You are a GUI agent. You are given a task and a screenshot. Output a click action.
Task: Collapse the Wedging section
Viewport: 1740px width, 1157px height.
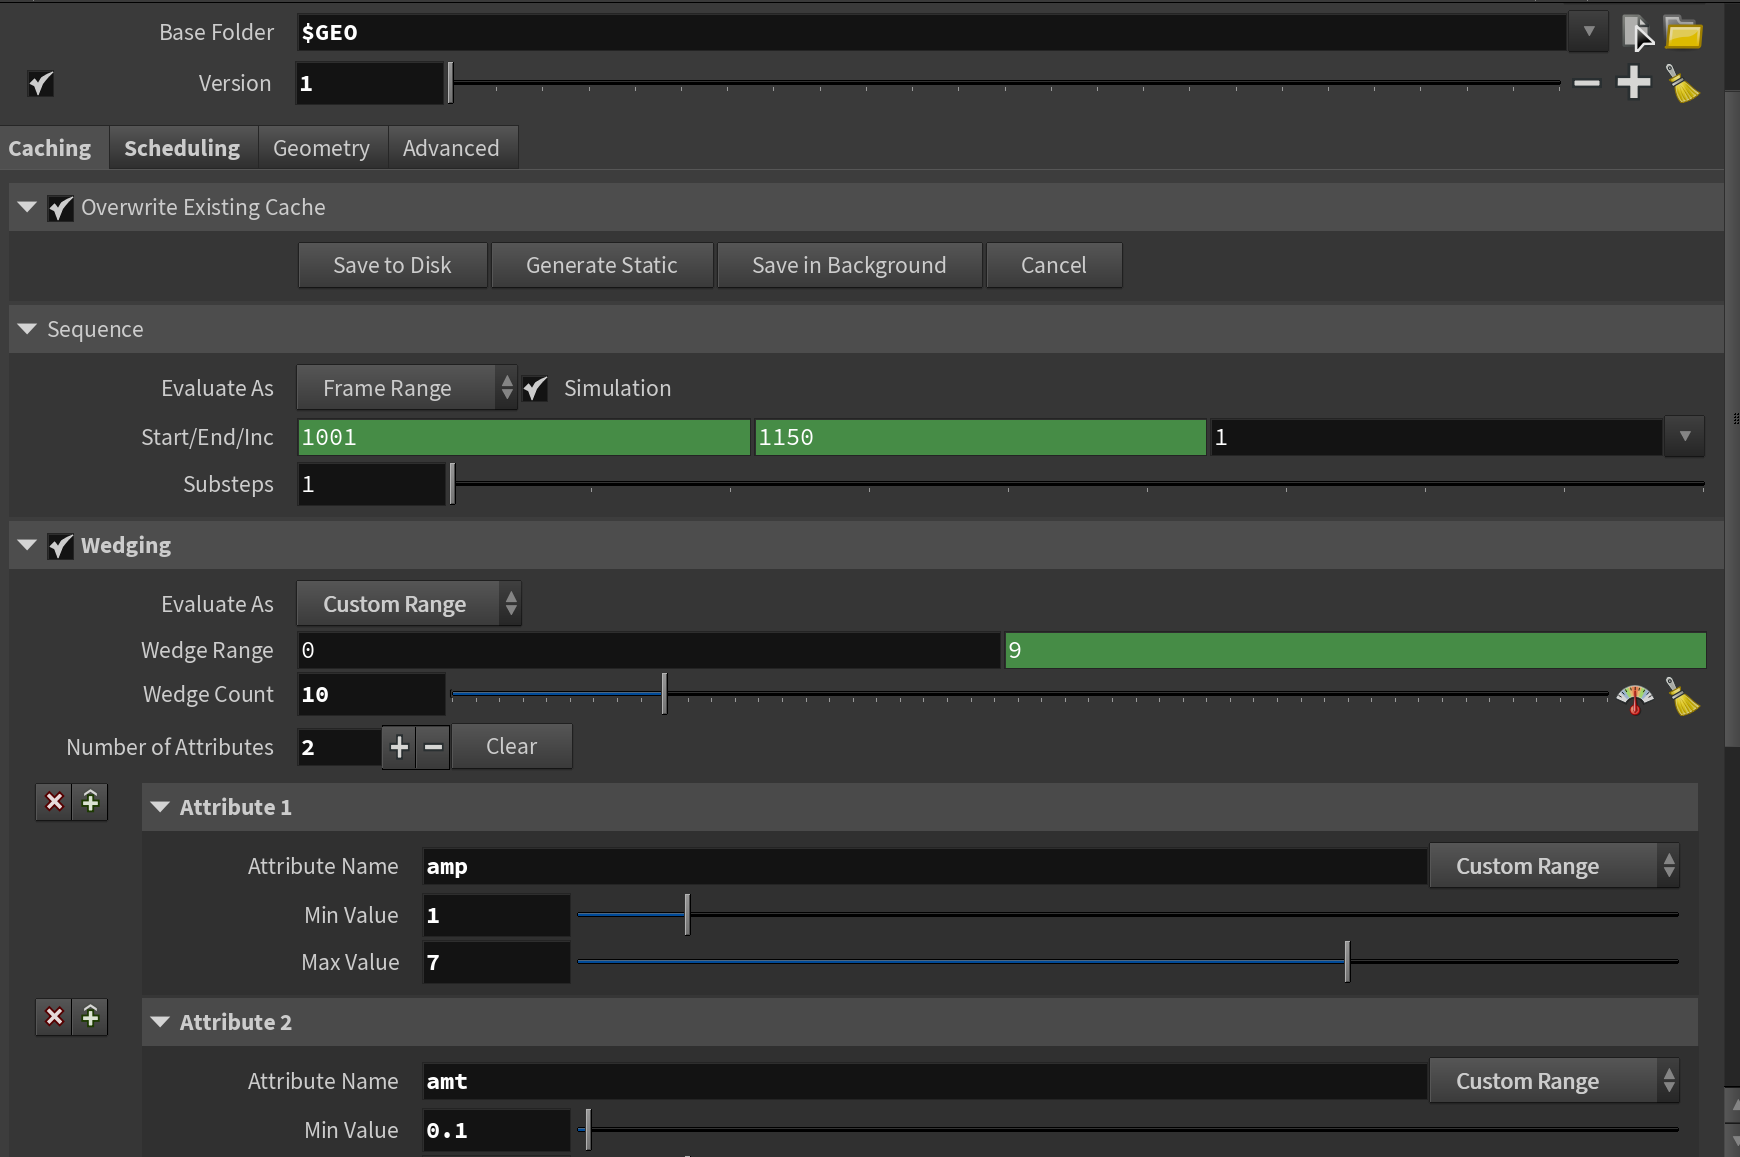click(x=27, y=545)
